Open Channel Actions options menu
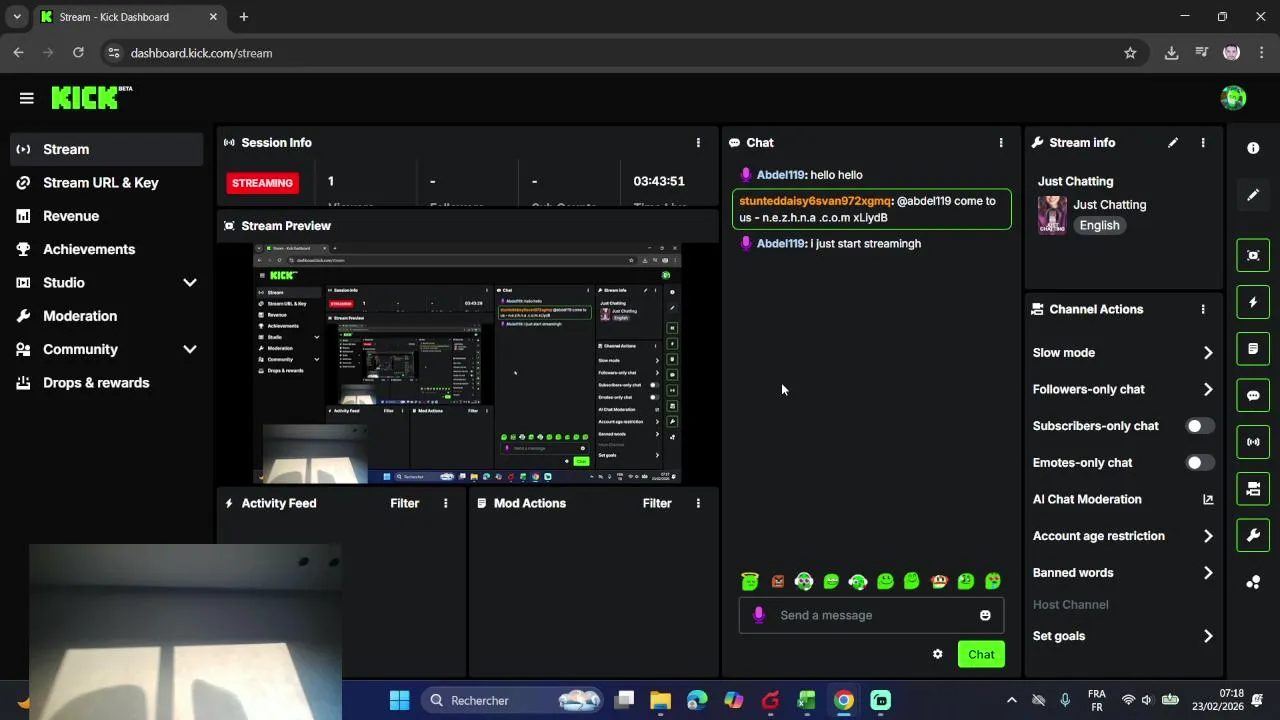Image resolution: width=1280 pixels, height=720 pixels. point(1203,310)
